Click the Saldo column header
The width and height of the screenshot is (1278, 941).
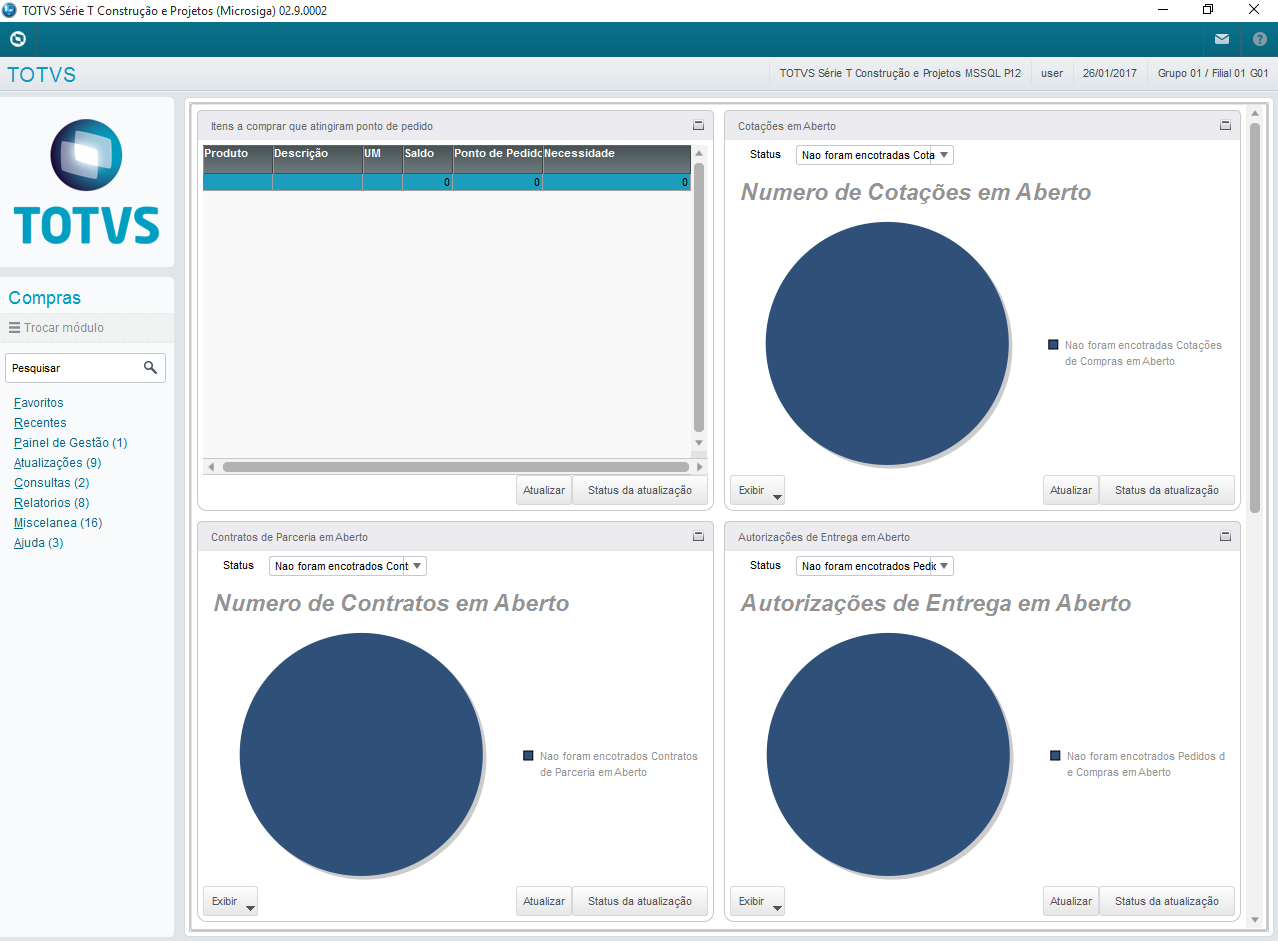[x=428, y=159]
